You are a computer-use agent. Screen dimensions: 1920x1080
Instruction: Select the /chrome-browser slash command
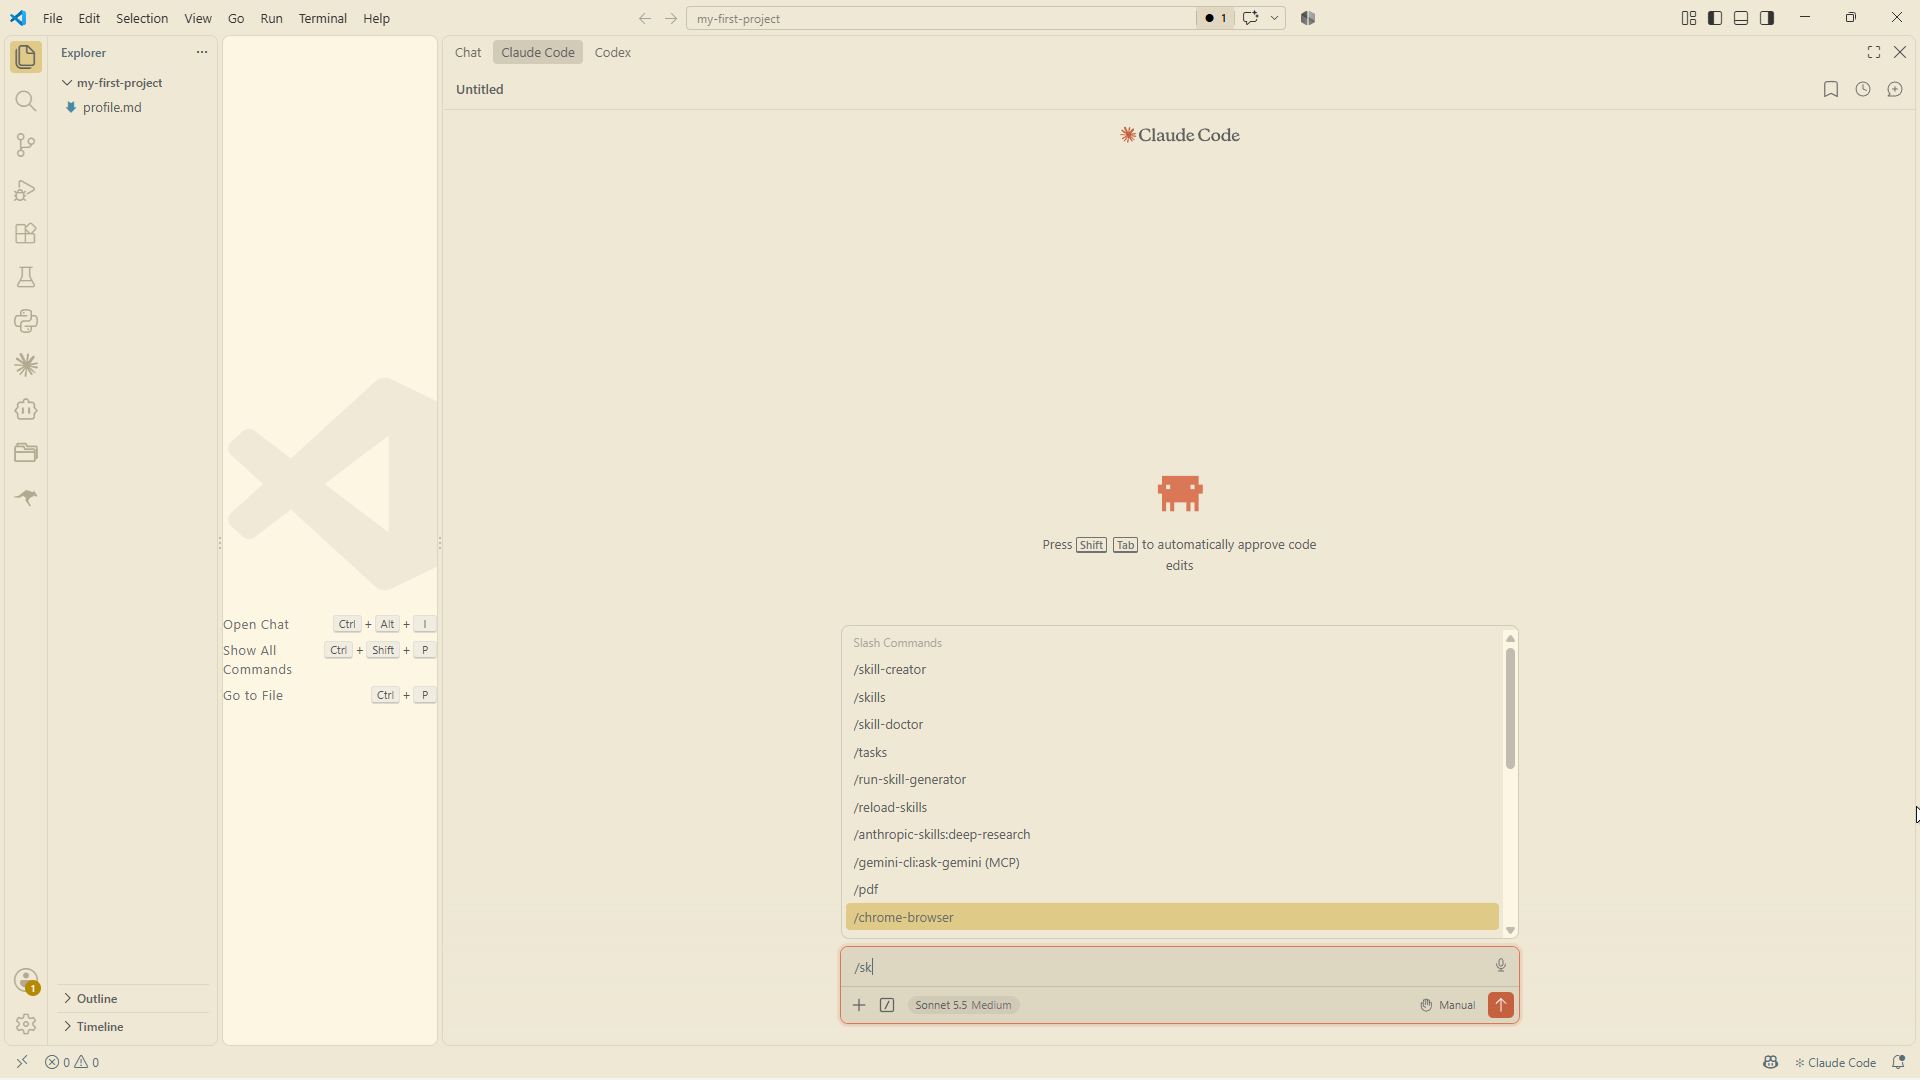point(1172,917)
